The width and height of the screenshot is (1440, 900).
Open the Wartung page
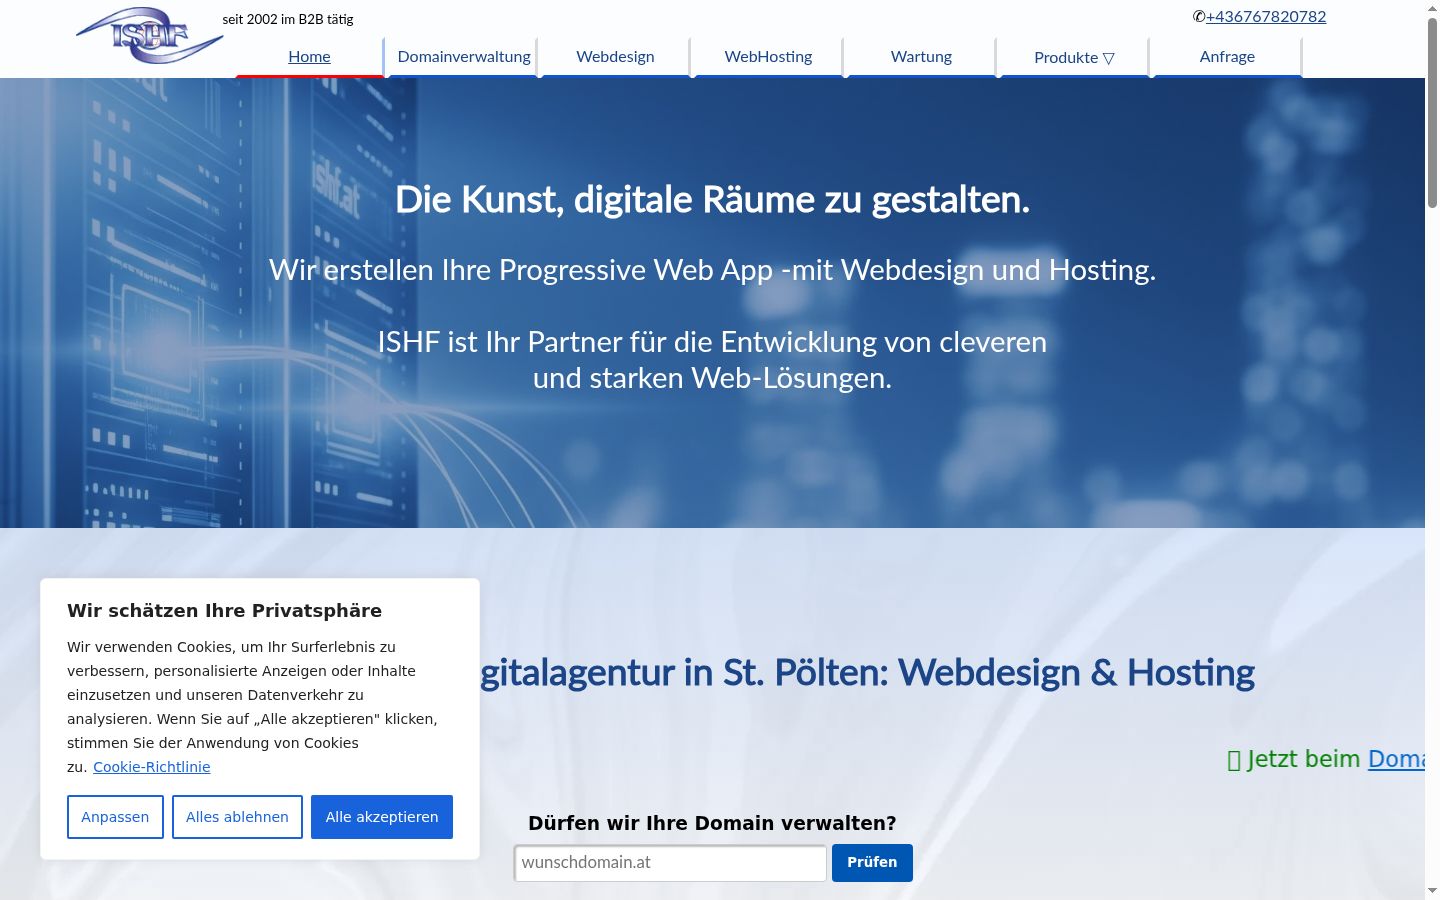coord(921,57)
